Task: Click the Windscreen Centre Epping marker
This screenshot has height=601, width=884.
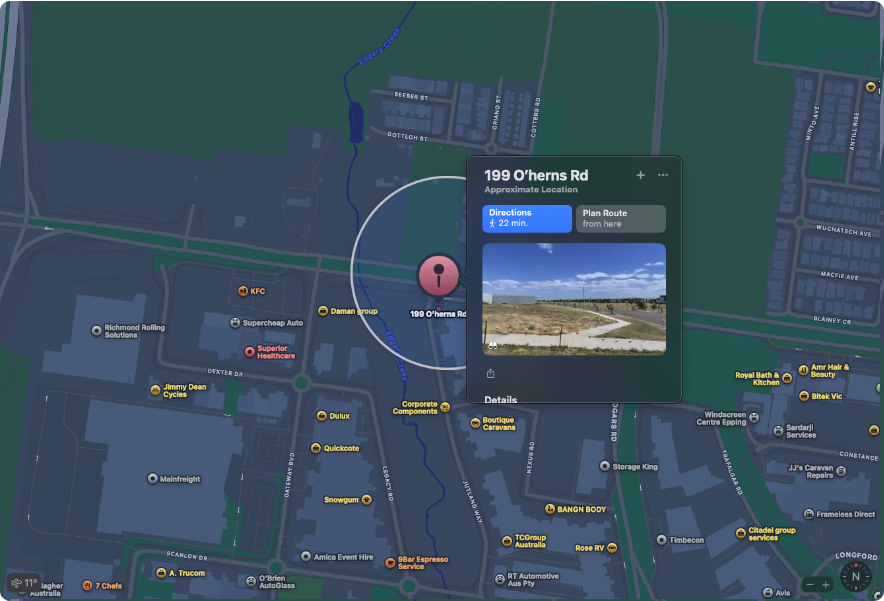Action: coord(754,418)
